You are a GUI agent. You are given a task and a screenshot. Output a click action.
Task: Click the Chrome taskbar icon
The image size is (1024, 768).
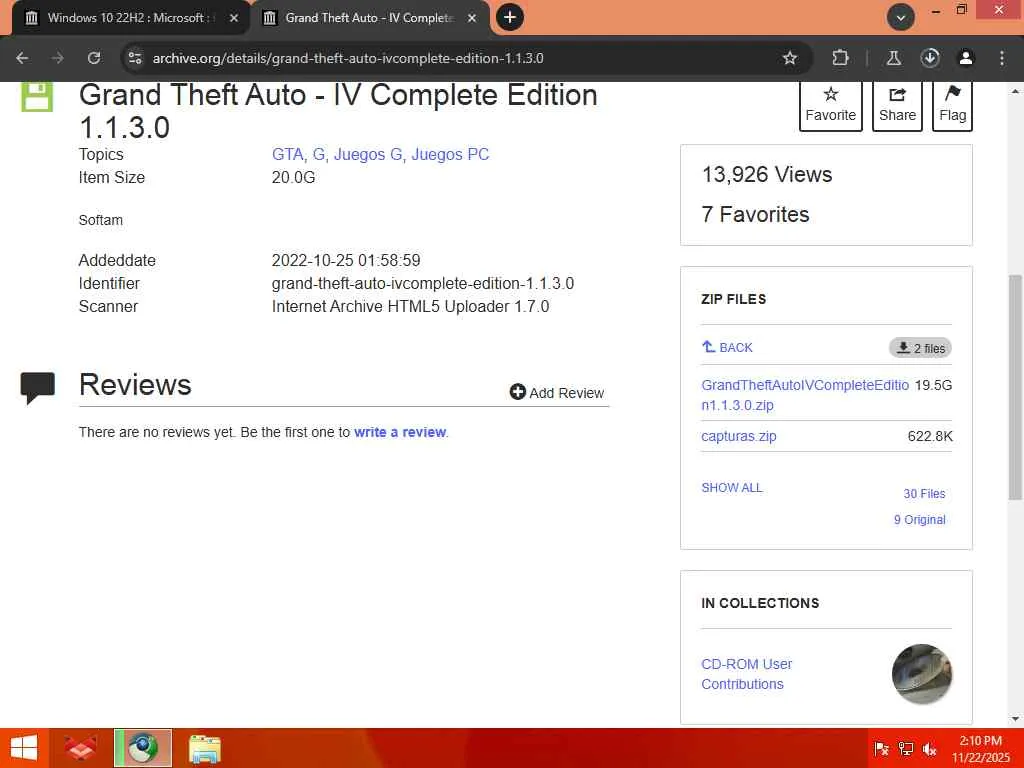point(143,748)
